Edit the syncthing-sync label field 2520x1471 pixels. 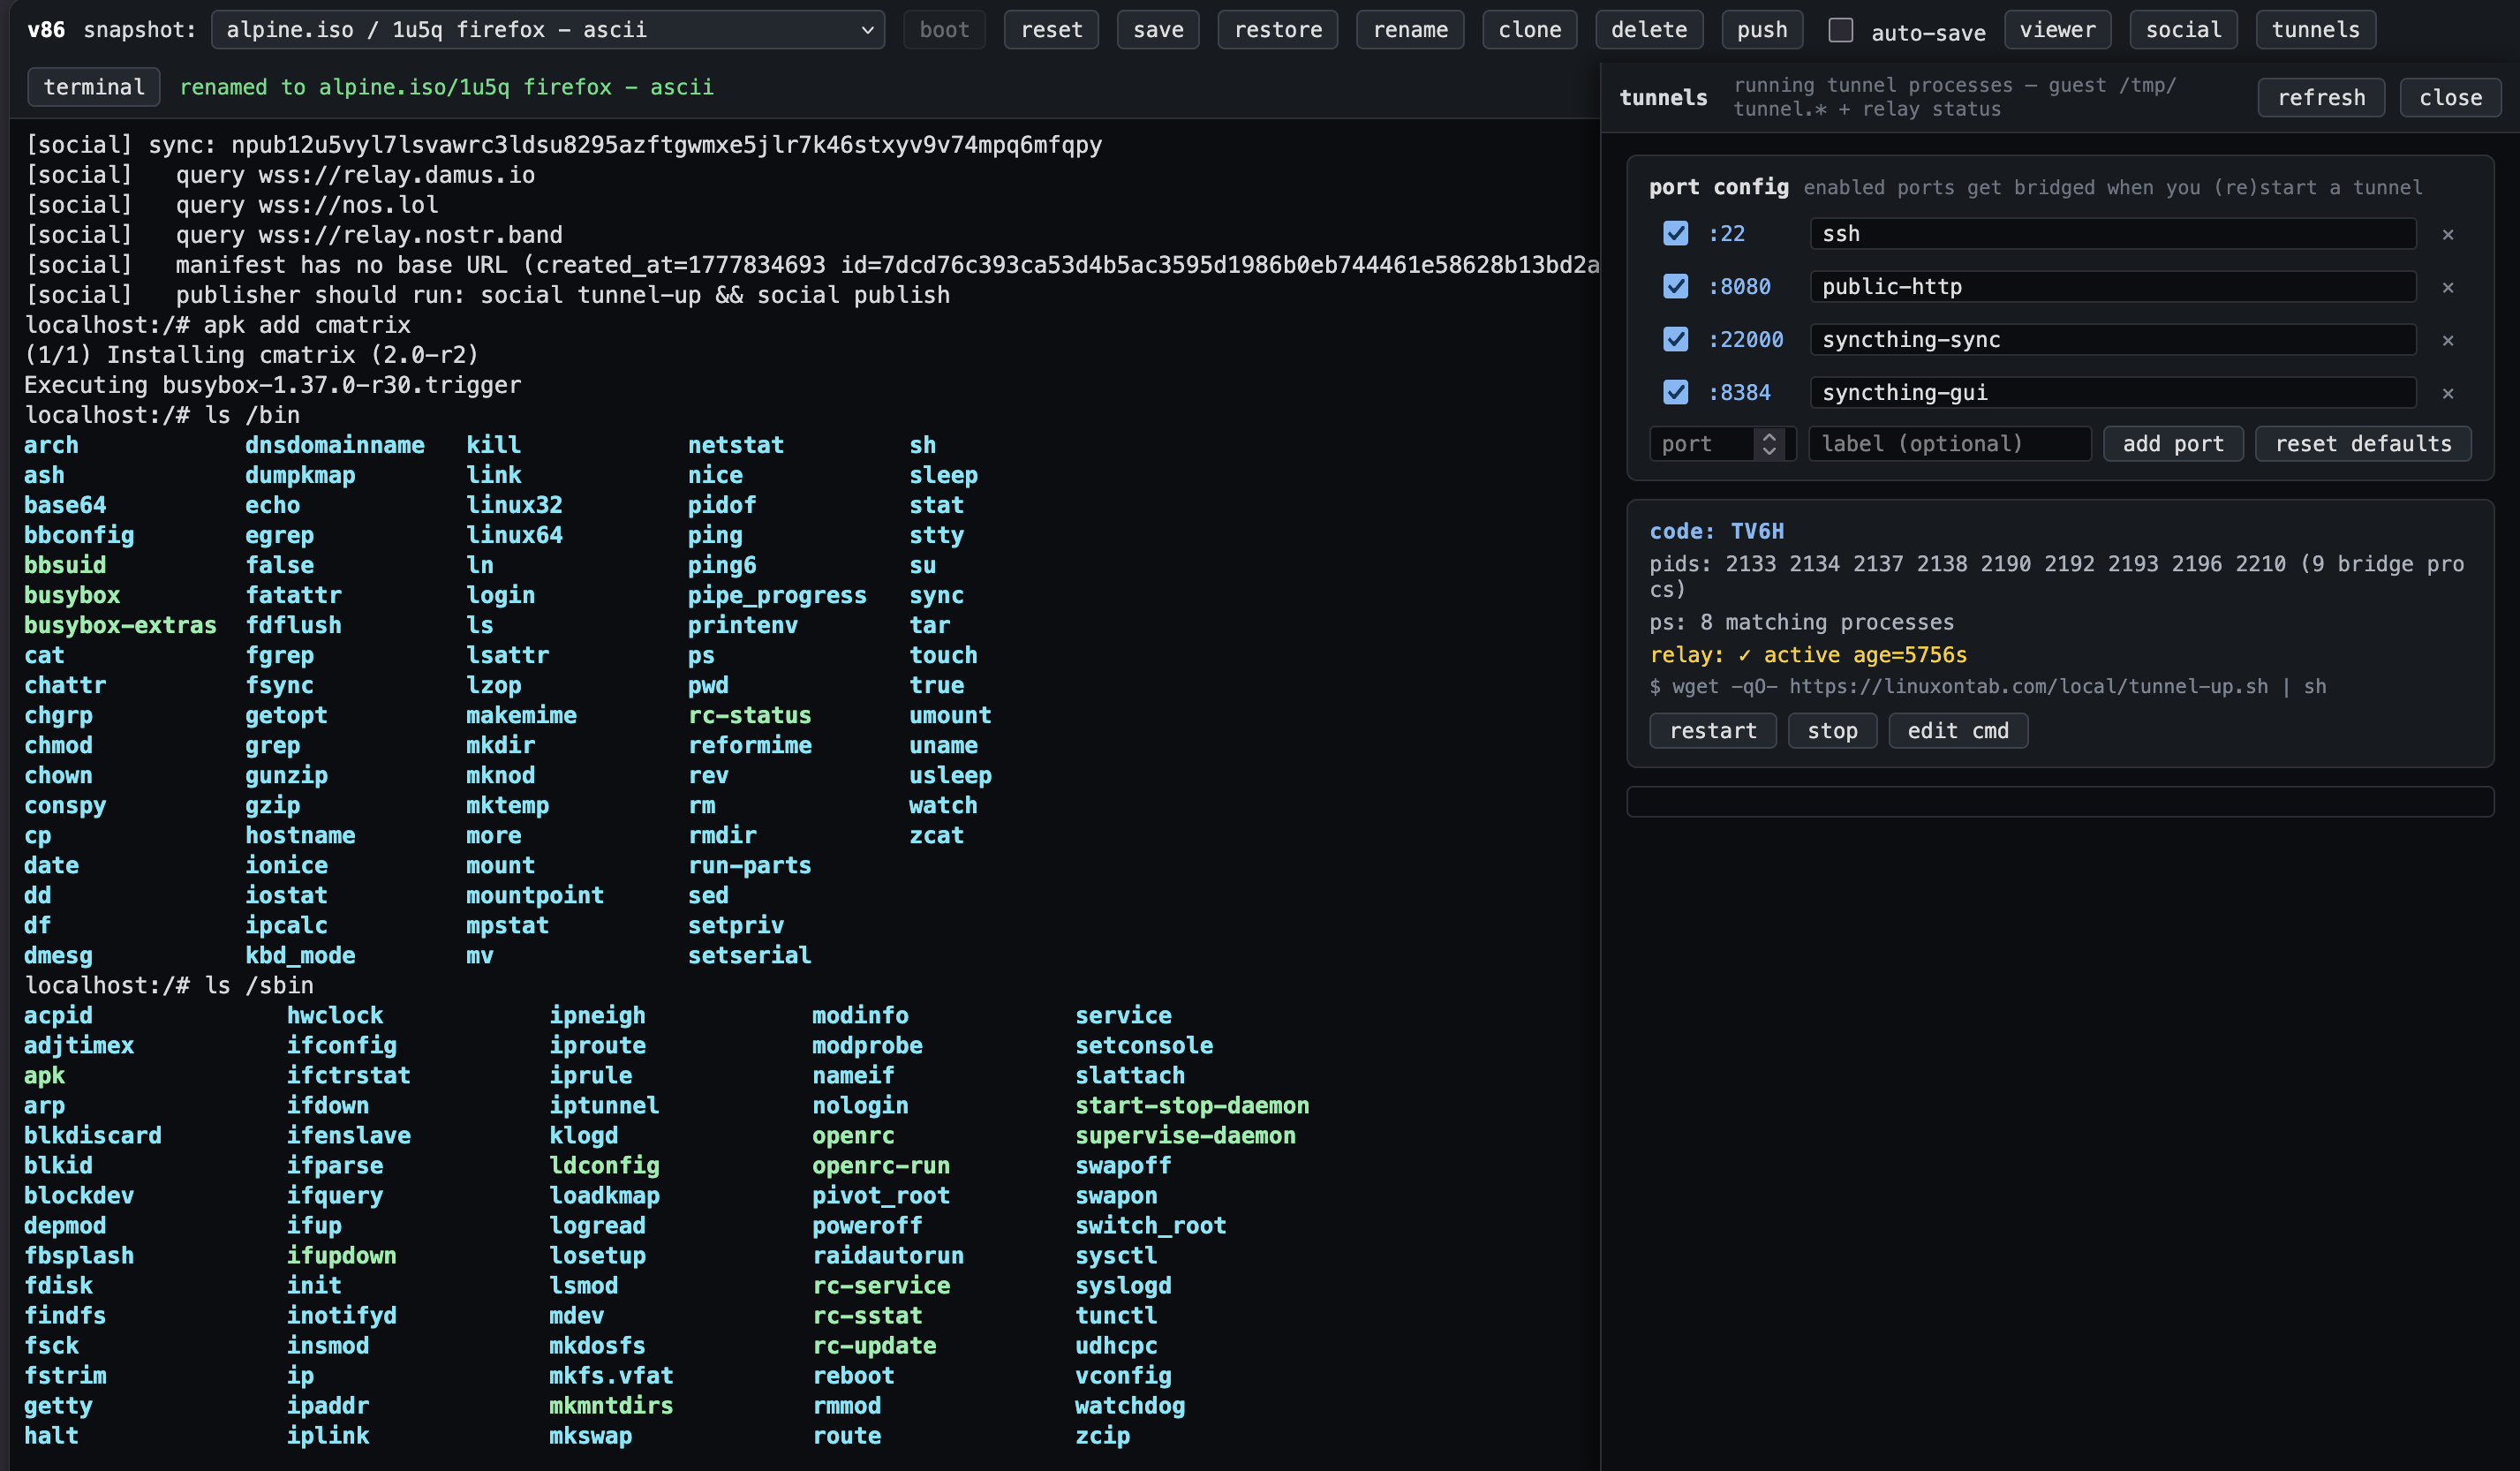(2113, 339)
